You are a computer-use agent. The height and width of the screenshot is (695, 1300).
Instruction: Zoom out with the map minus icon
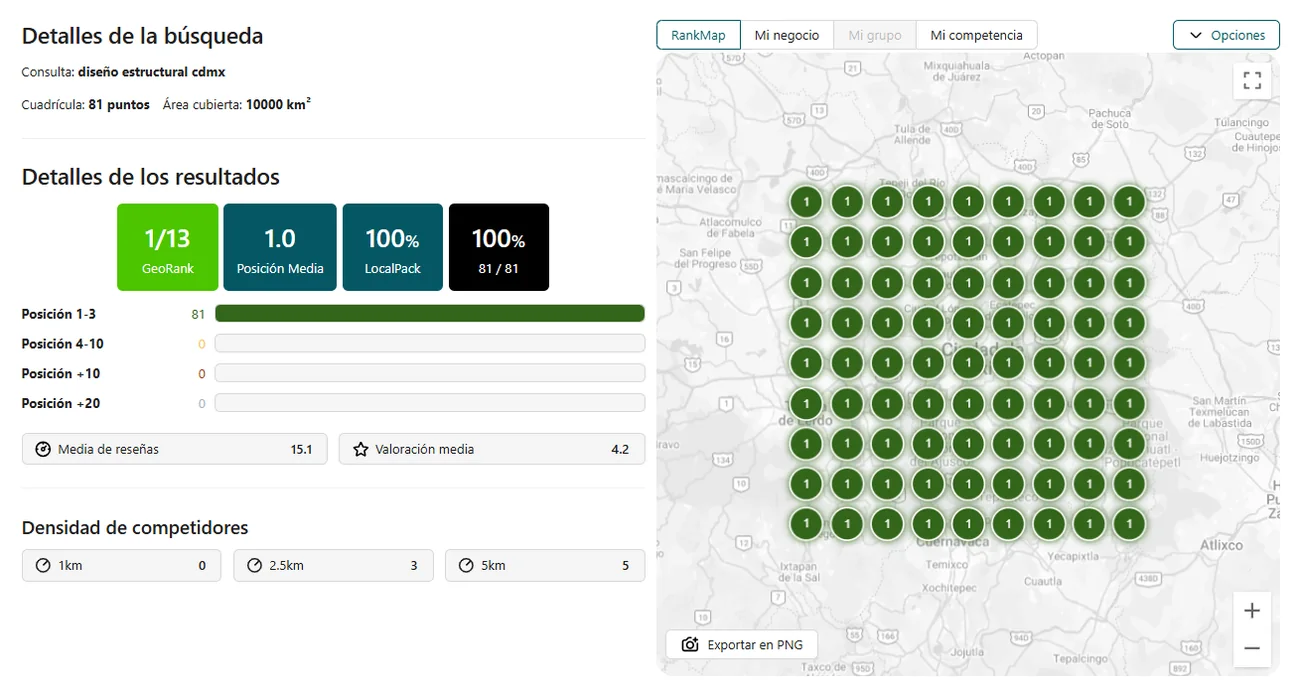click(x=1252, y=648)
